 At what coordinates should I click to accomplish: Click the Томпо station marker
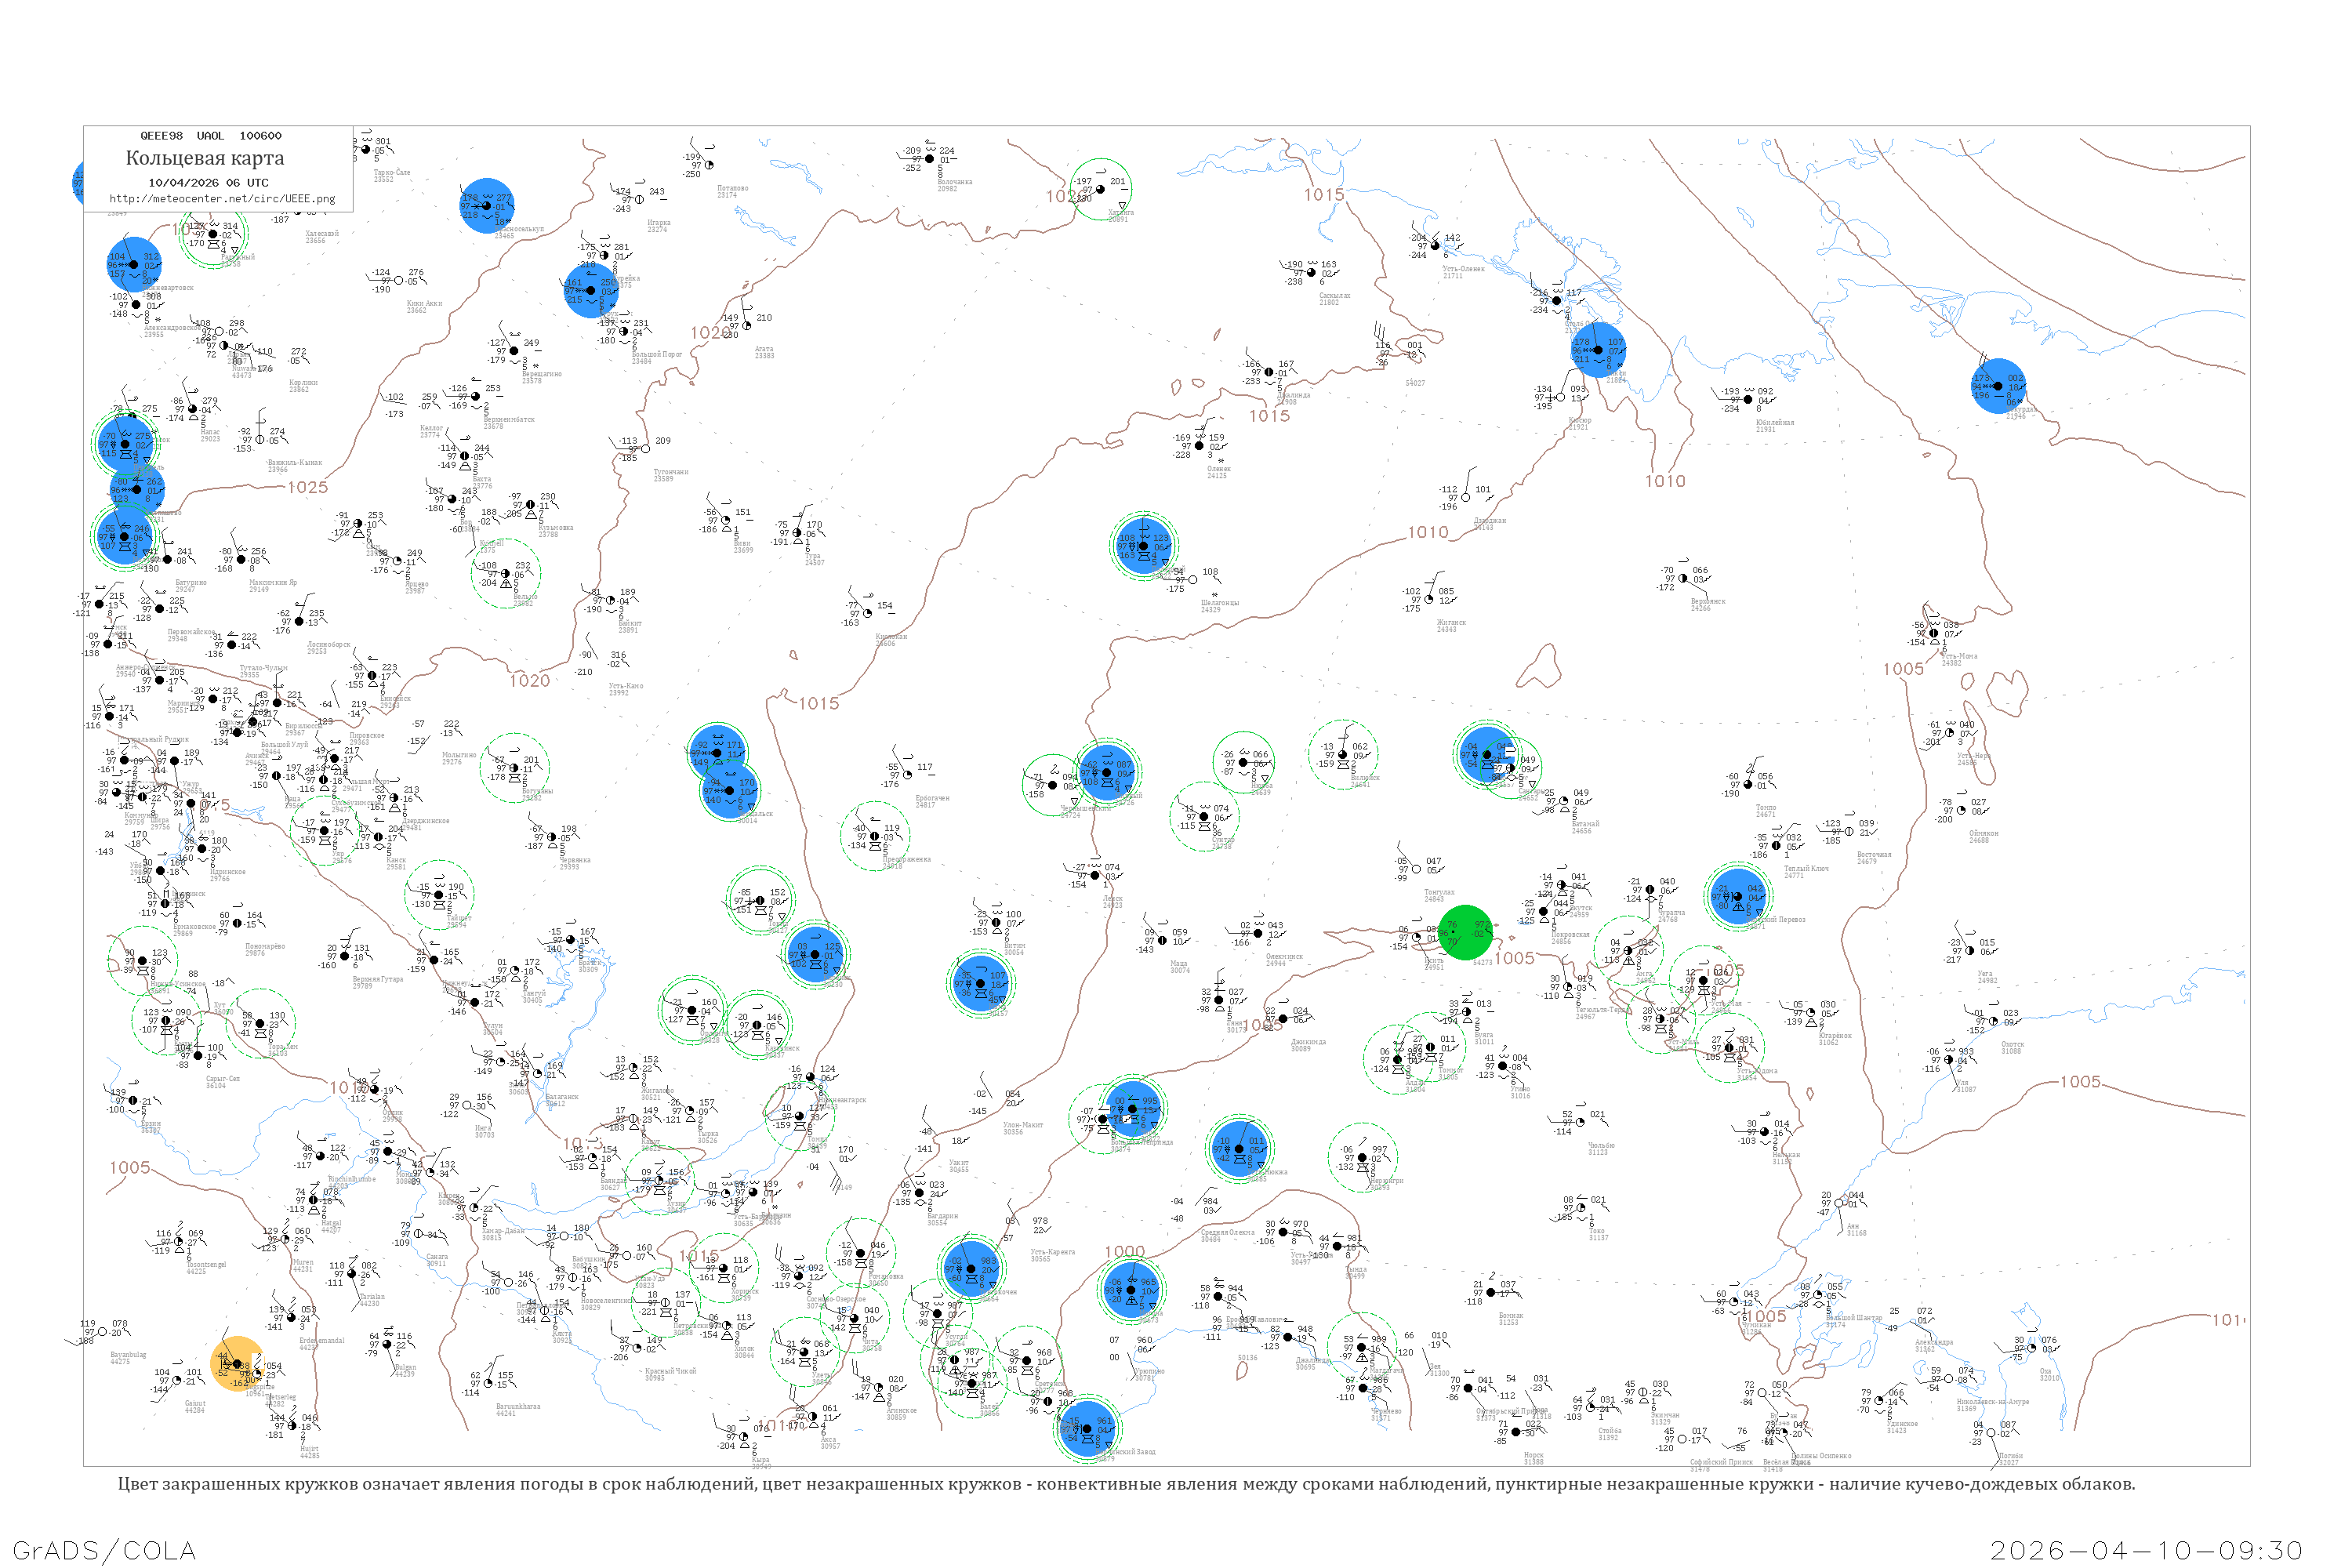(x=1747, y=785)
